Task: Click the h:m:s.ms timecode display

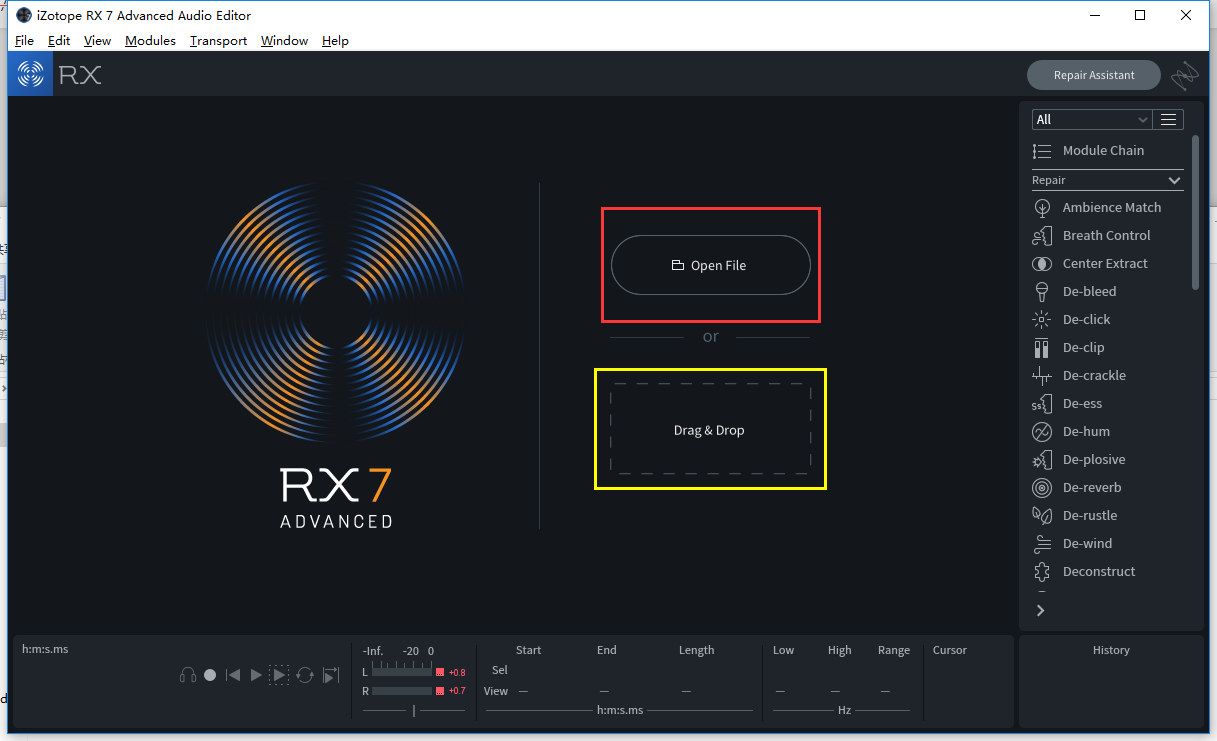Action: [x=45, y=650]
